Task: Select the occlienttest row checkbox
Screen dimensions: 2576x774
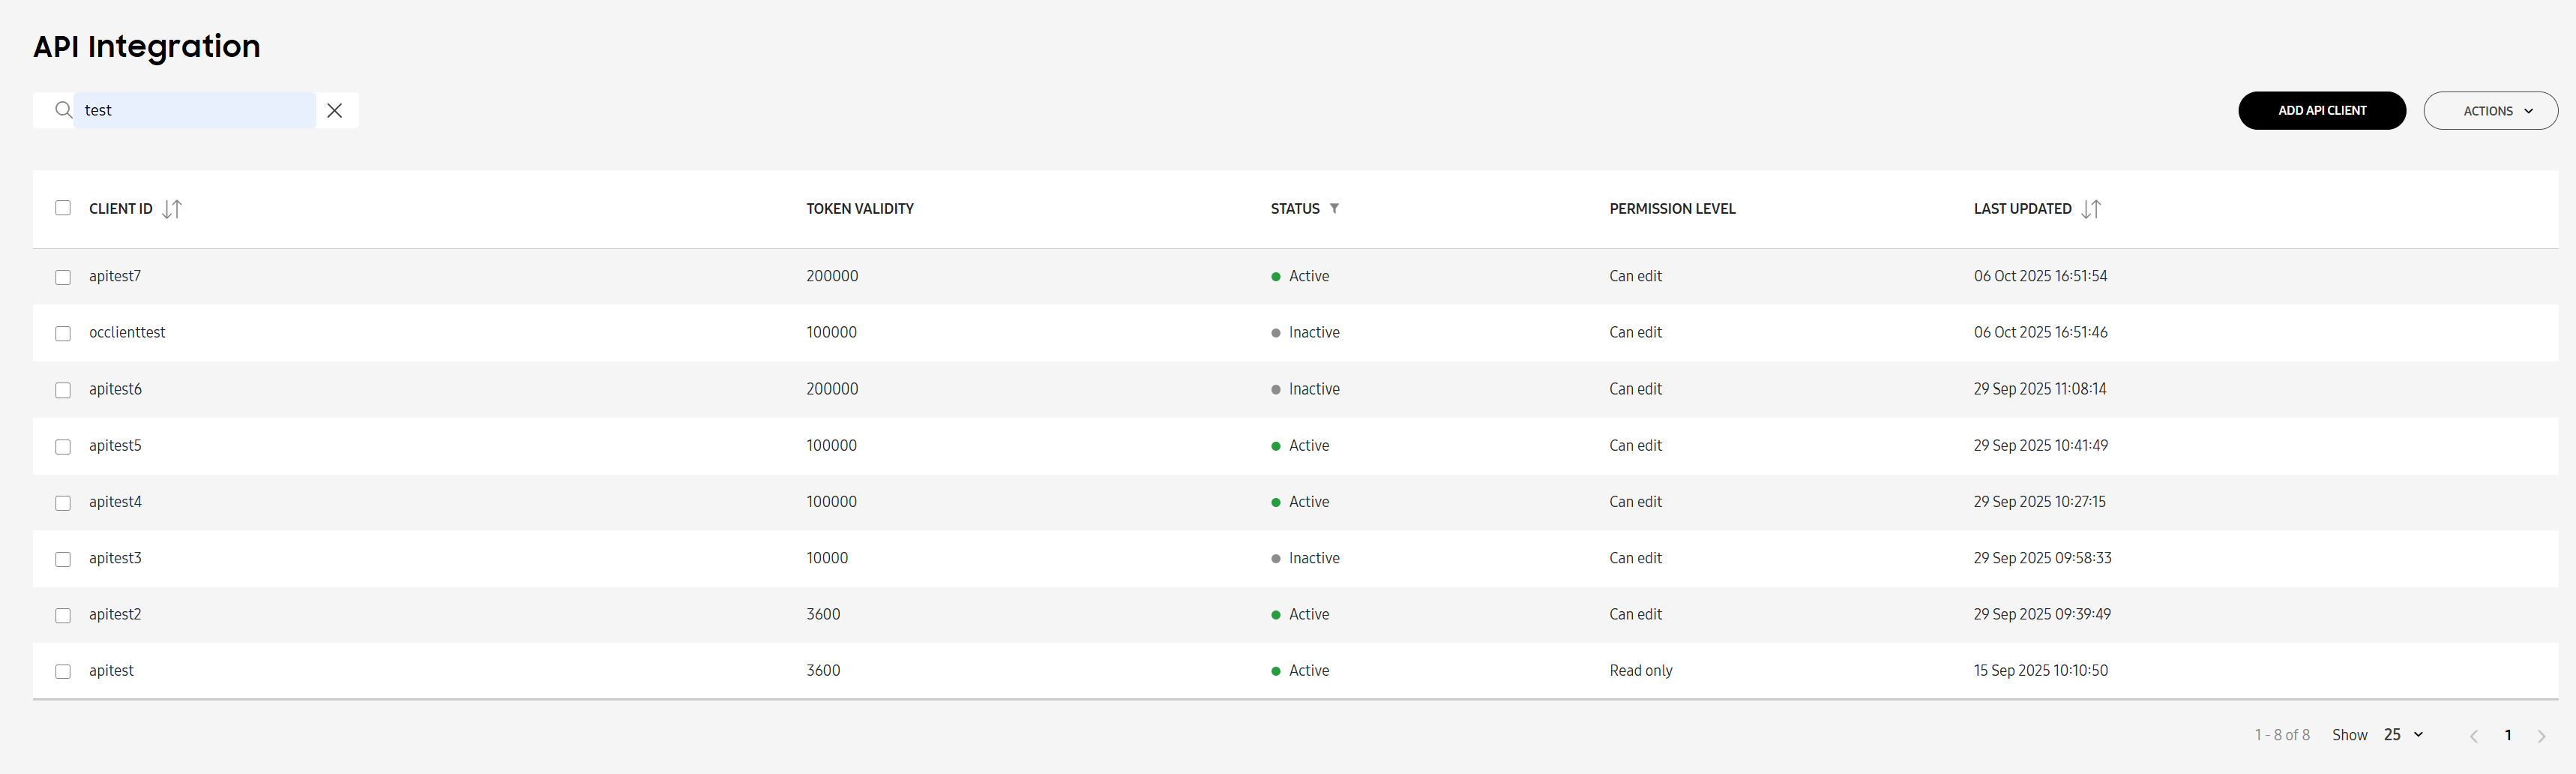Action: click(x=63, y=333)
